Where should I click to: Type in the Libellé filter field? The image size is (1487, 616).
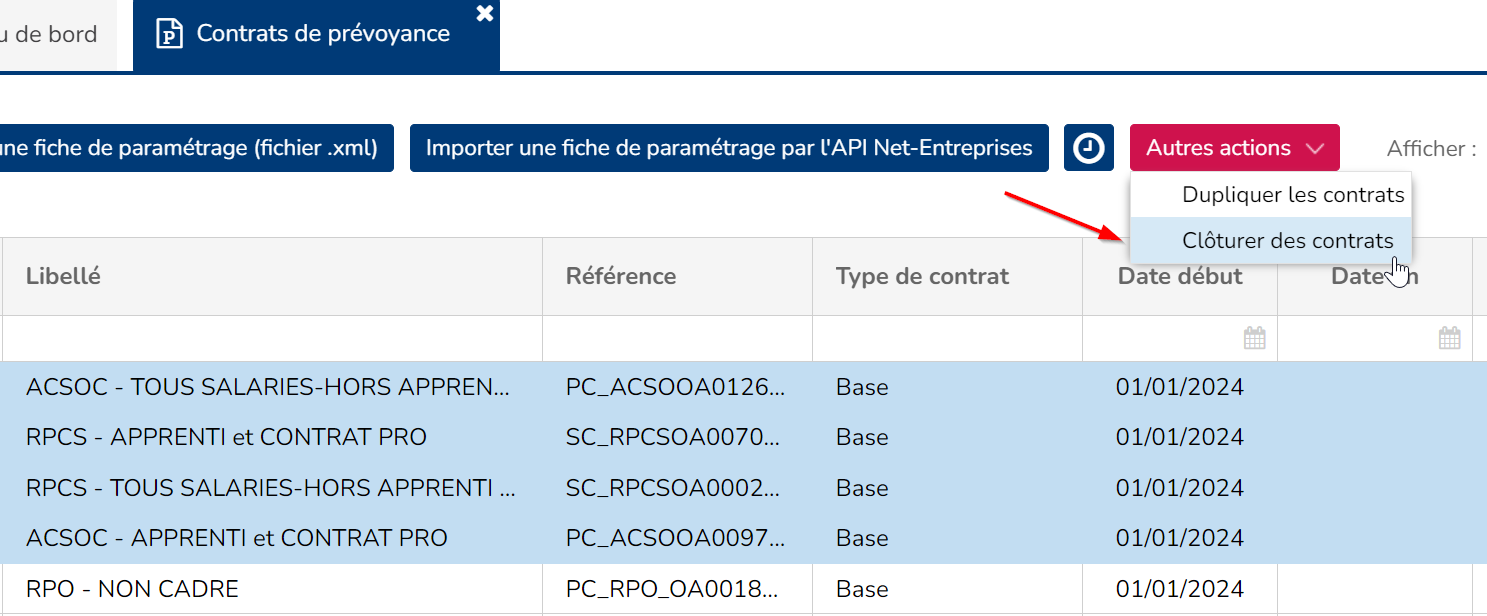(x=270, y=338)
